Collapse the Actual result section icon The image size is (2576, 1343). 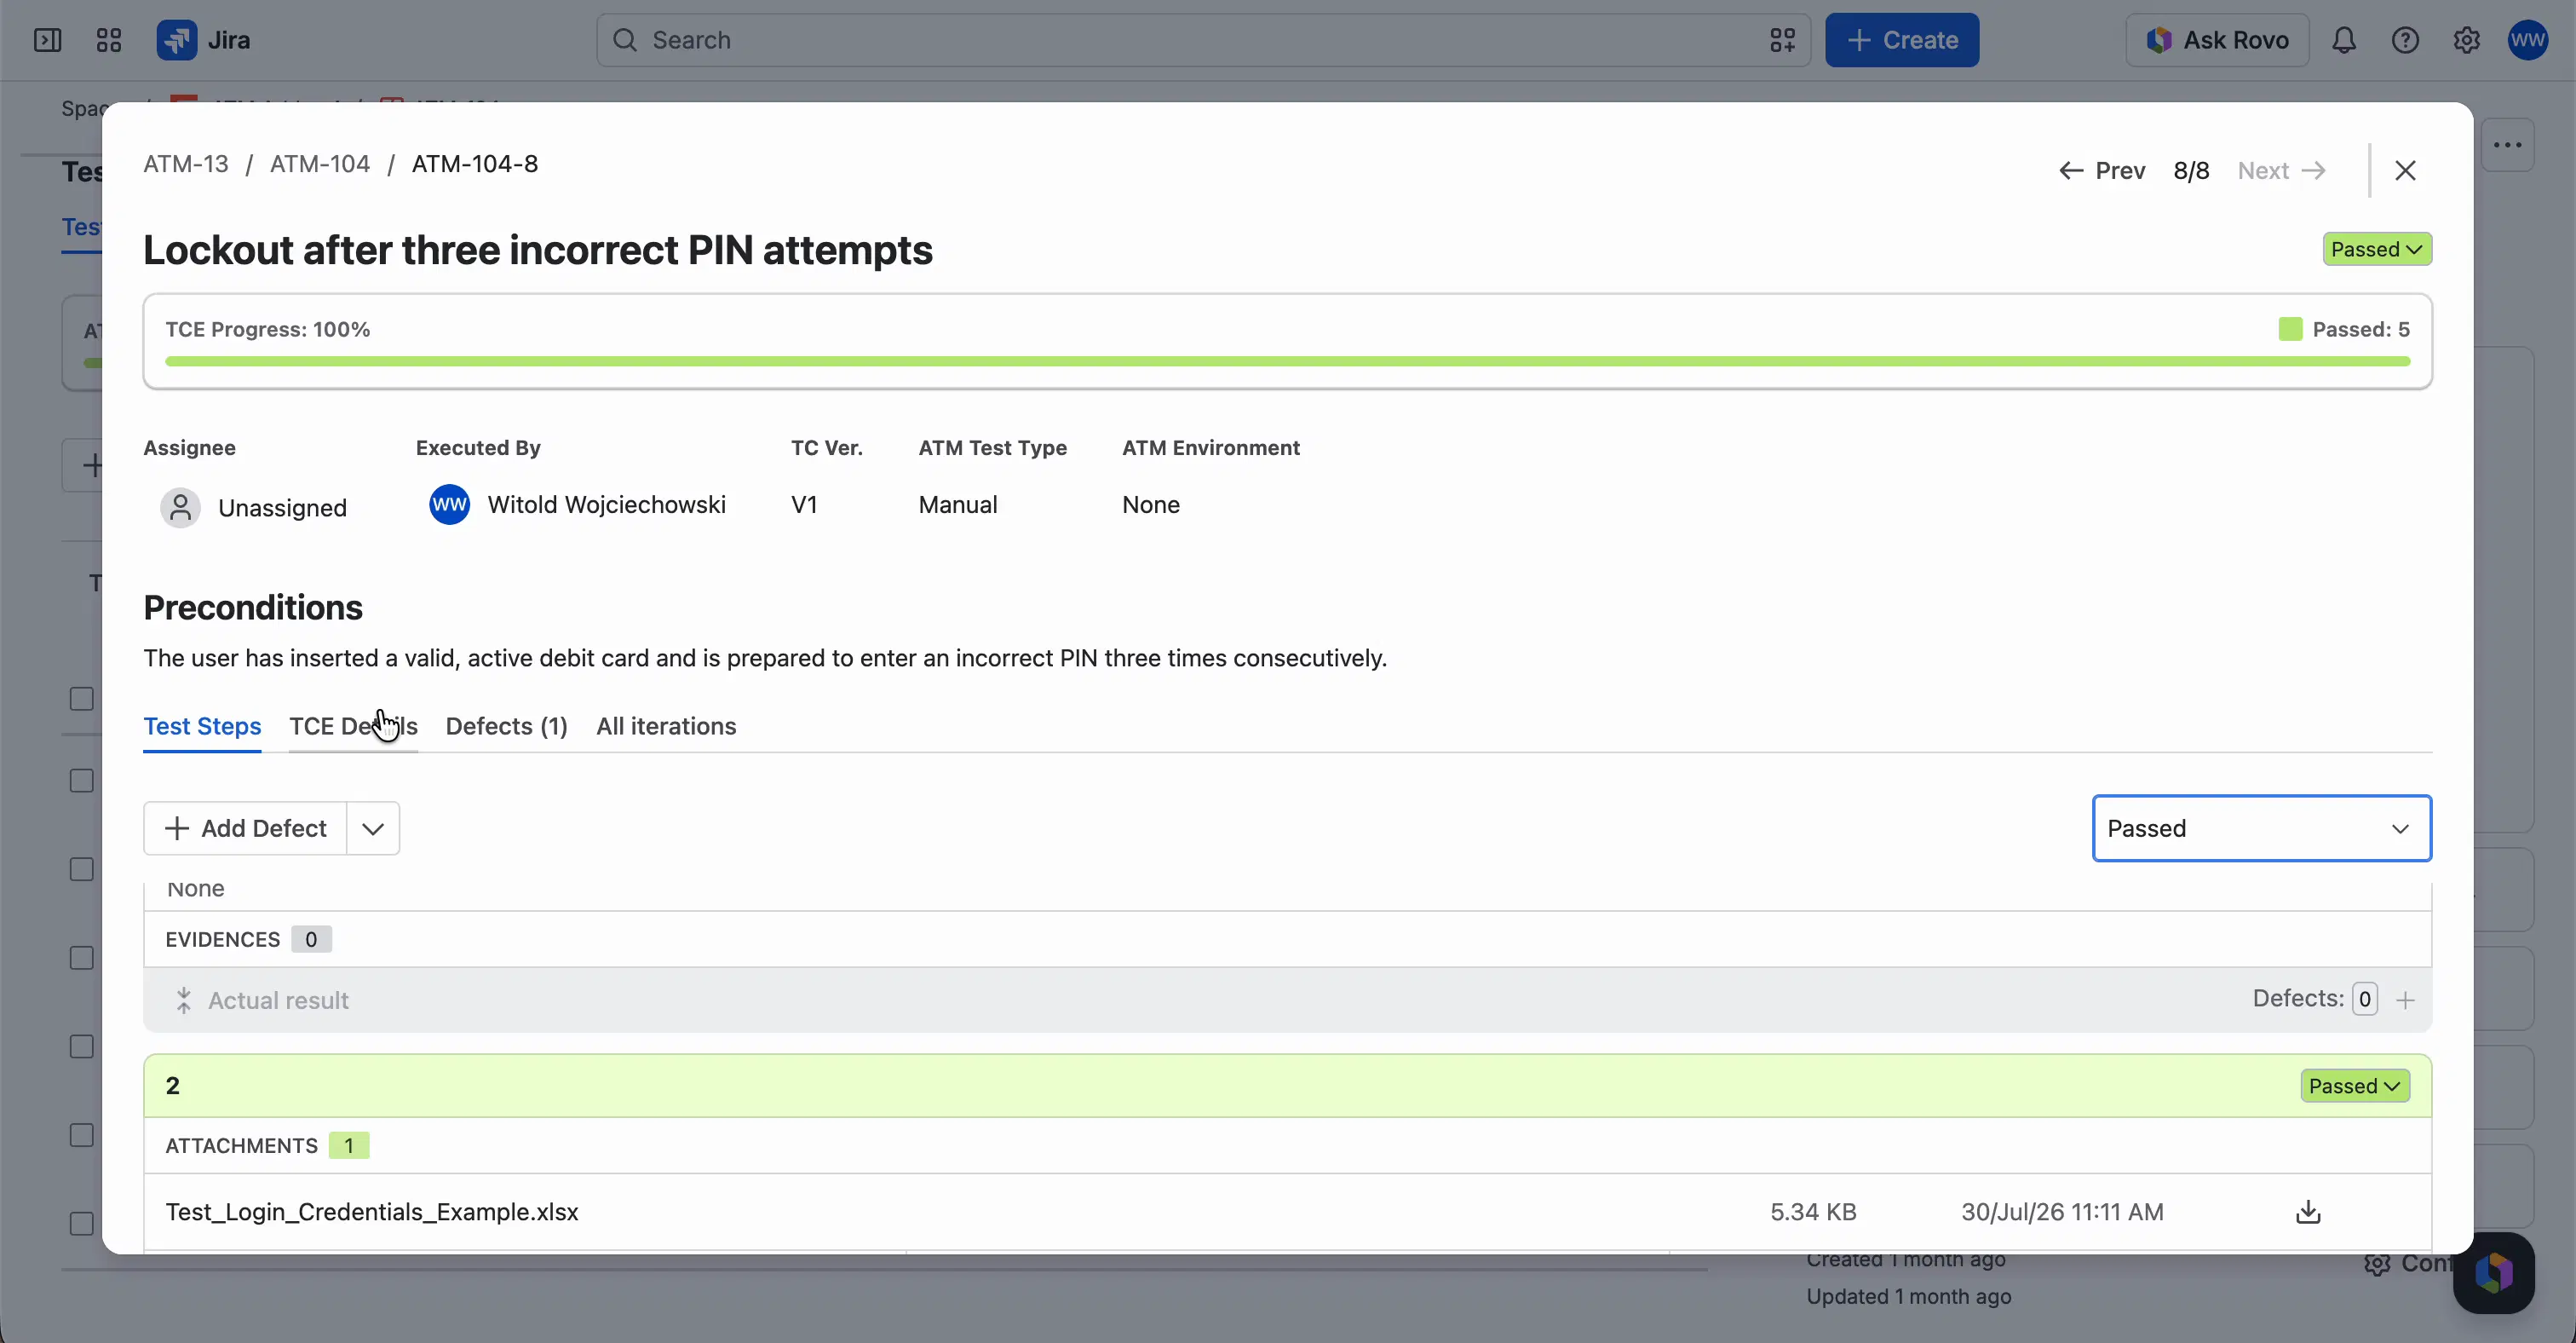pos(183,1000)
